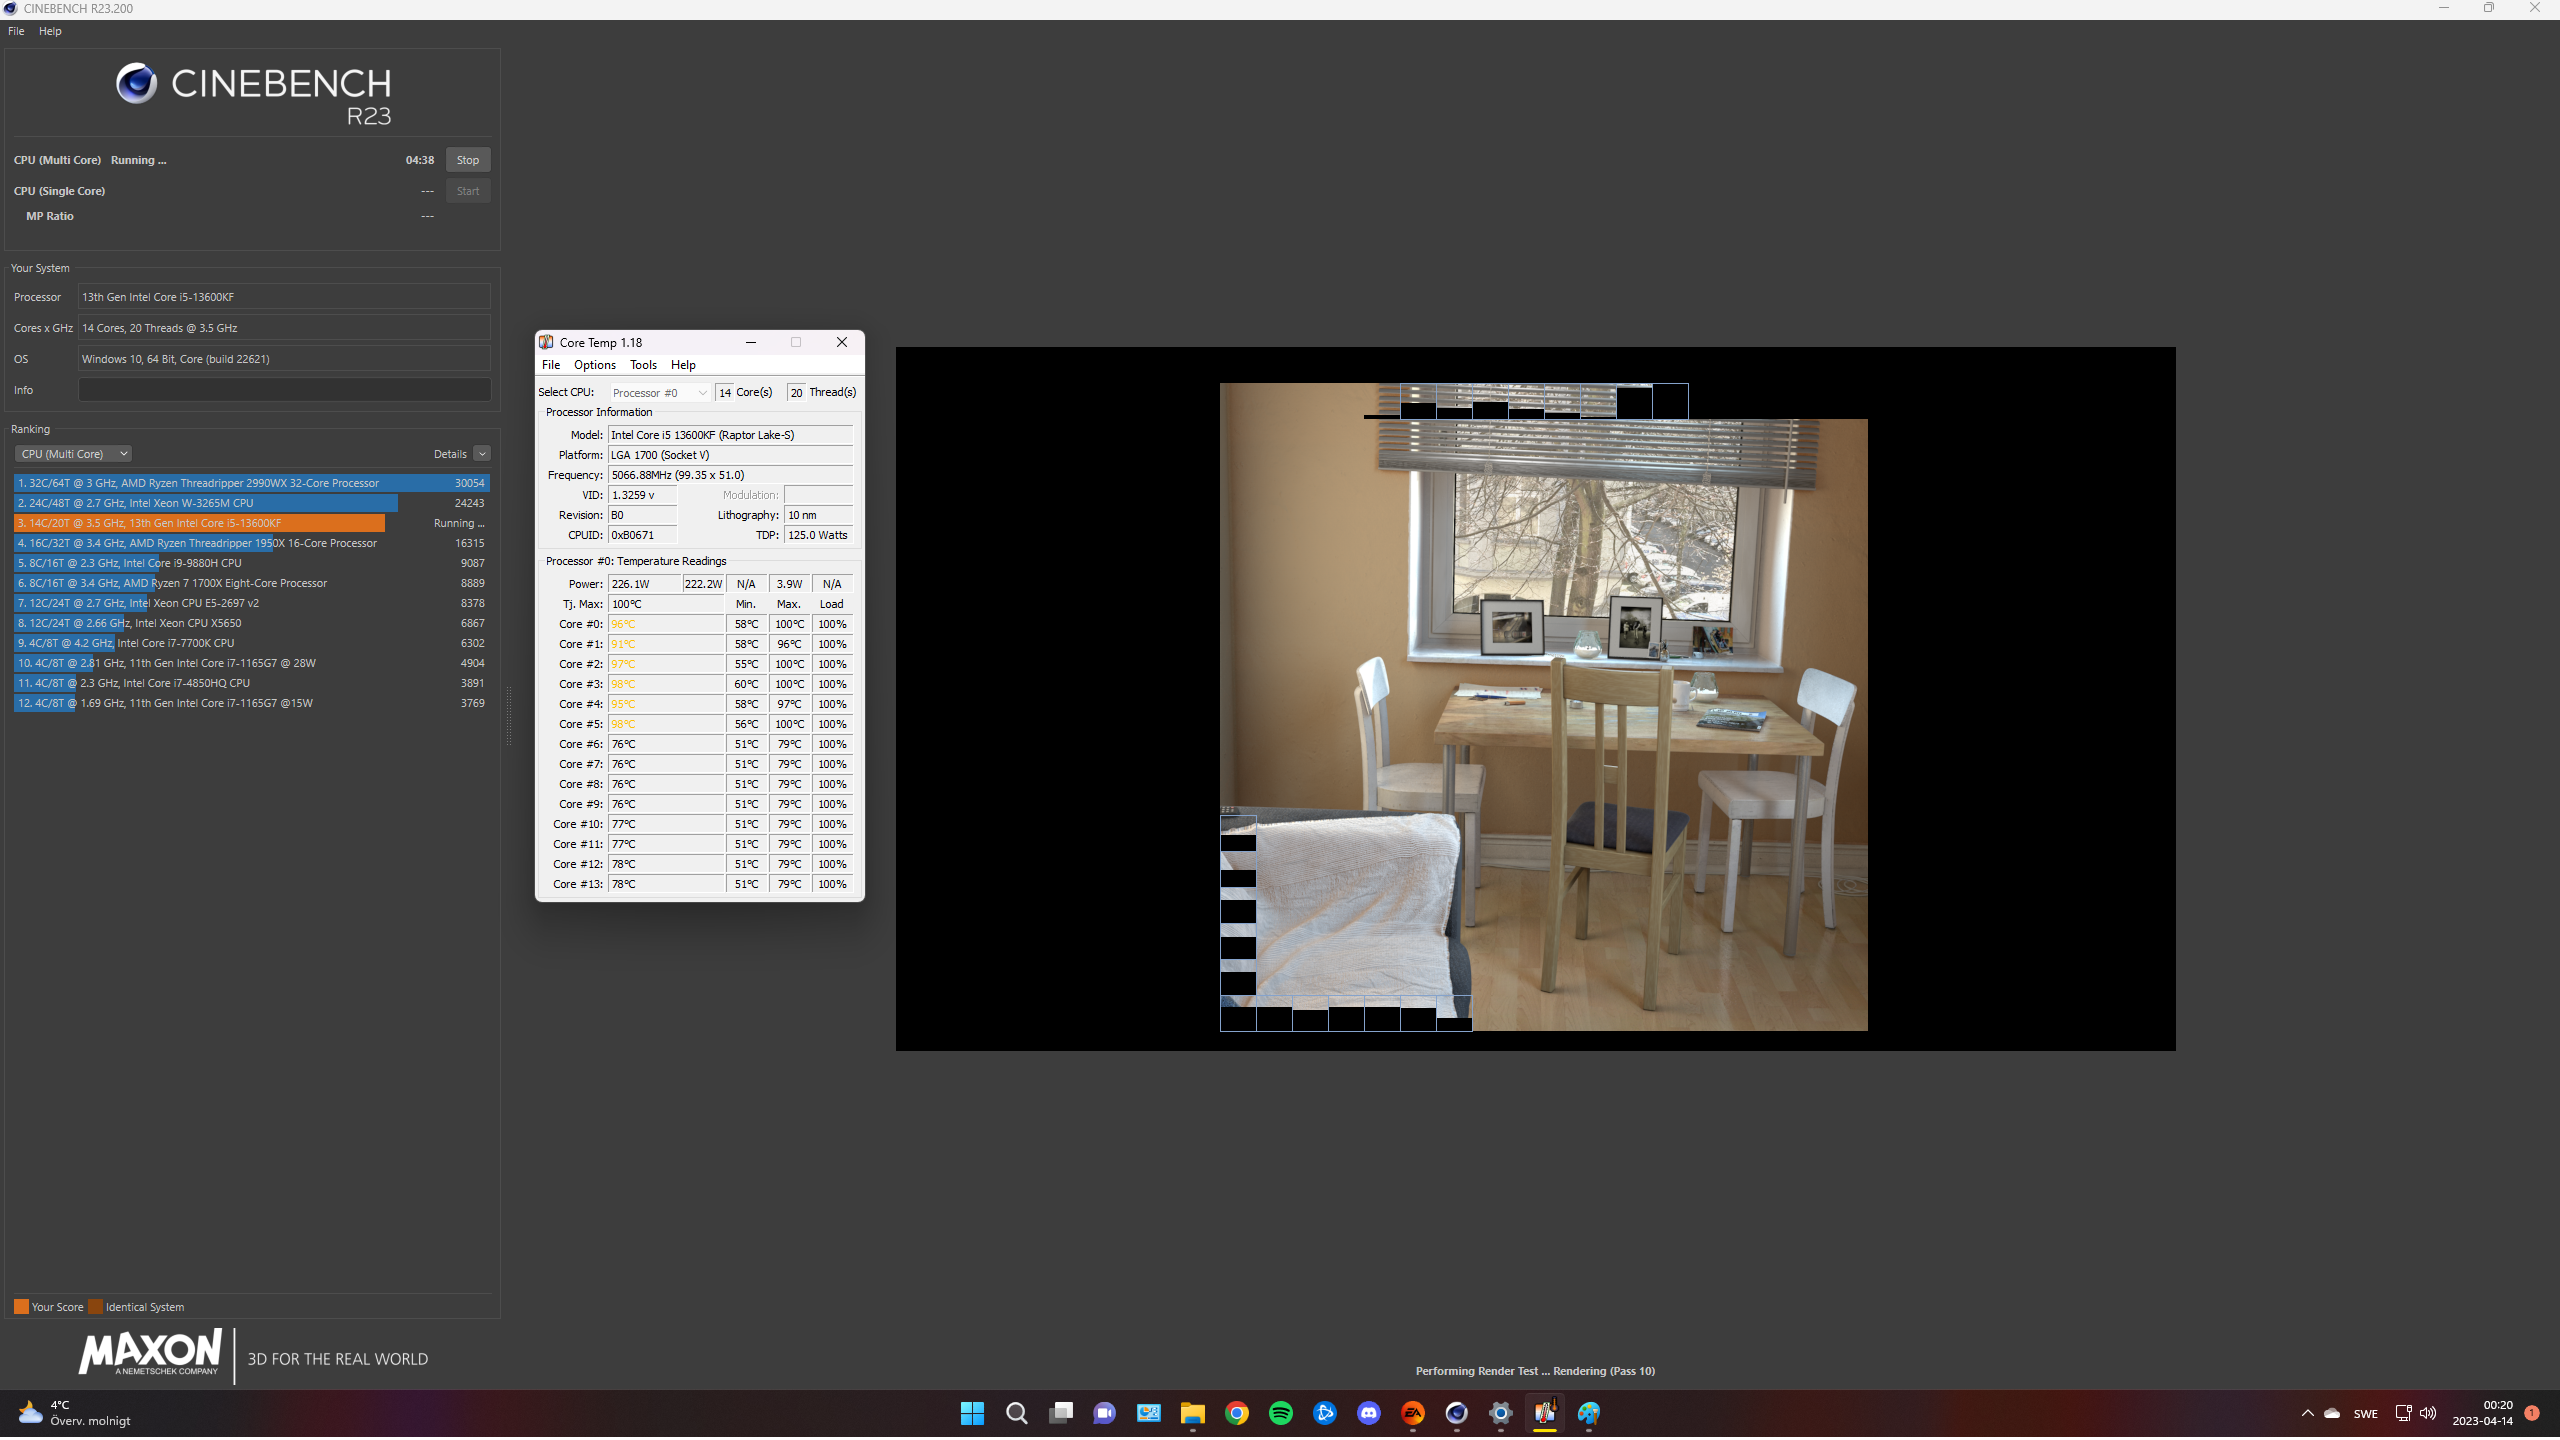Stop the running Multi Core benchmark
Image resolution: width=2560 pixels, height=1440 pixels.
pyautogui.click(x=467, y=159)
